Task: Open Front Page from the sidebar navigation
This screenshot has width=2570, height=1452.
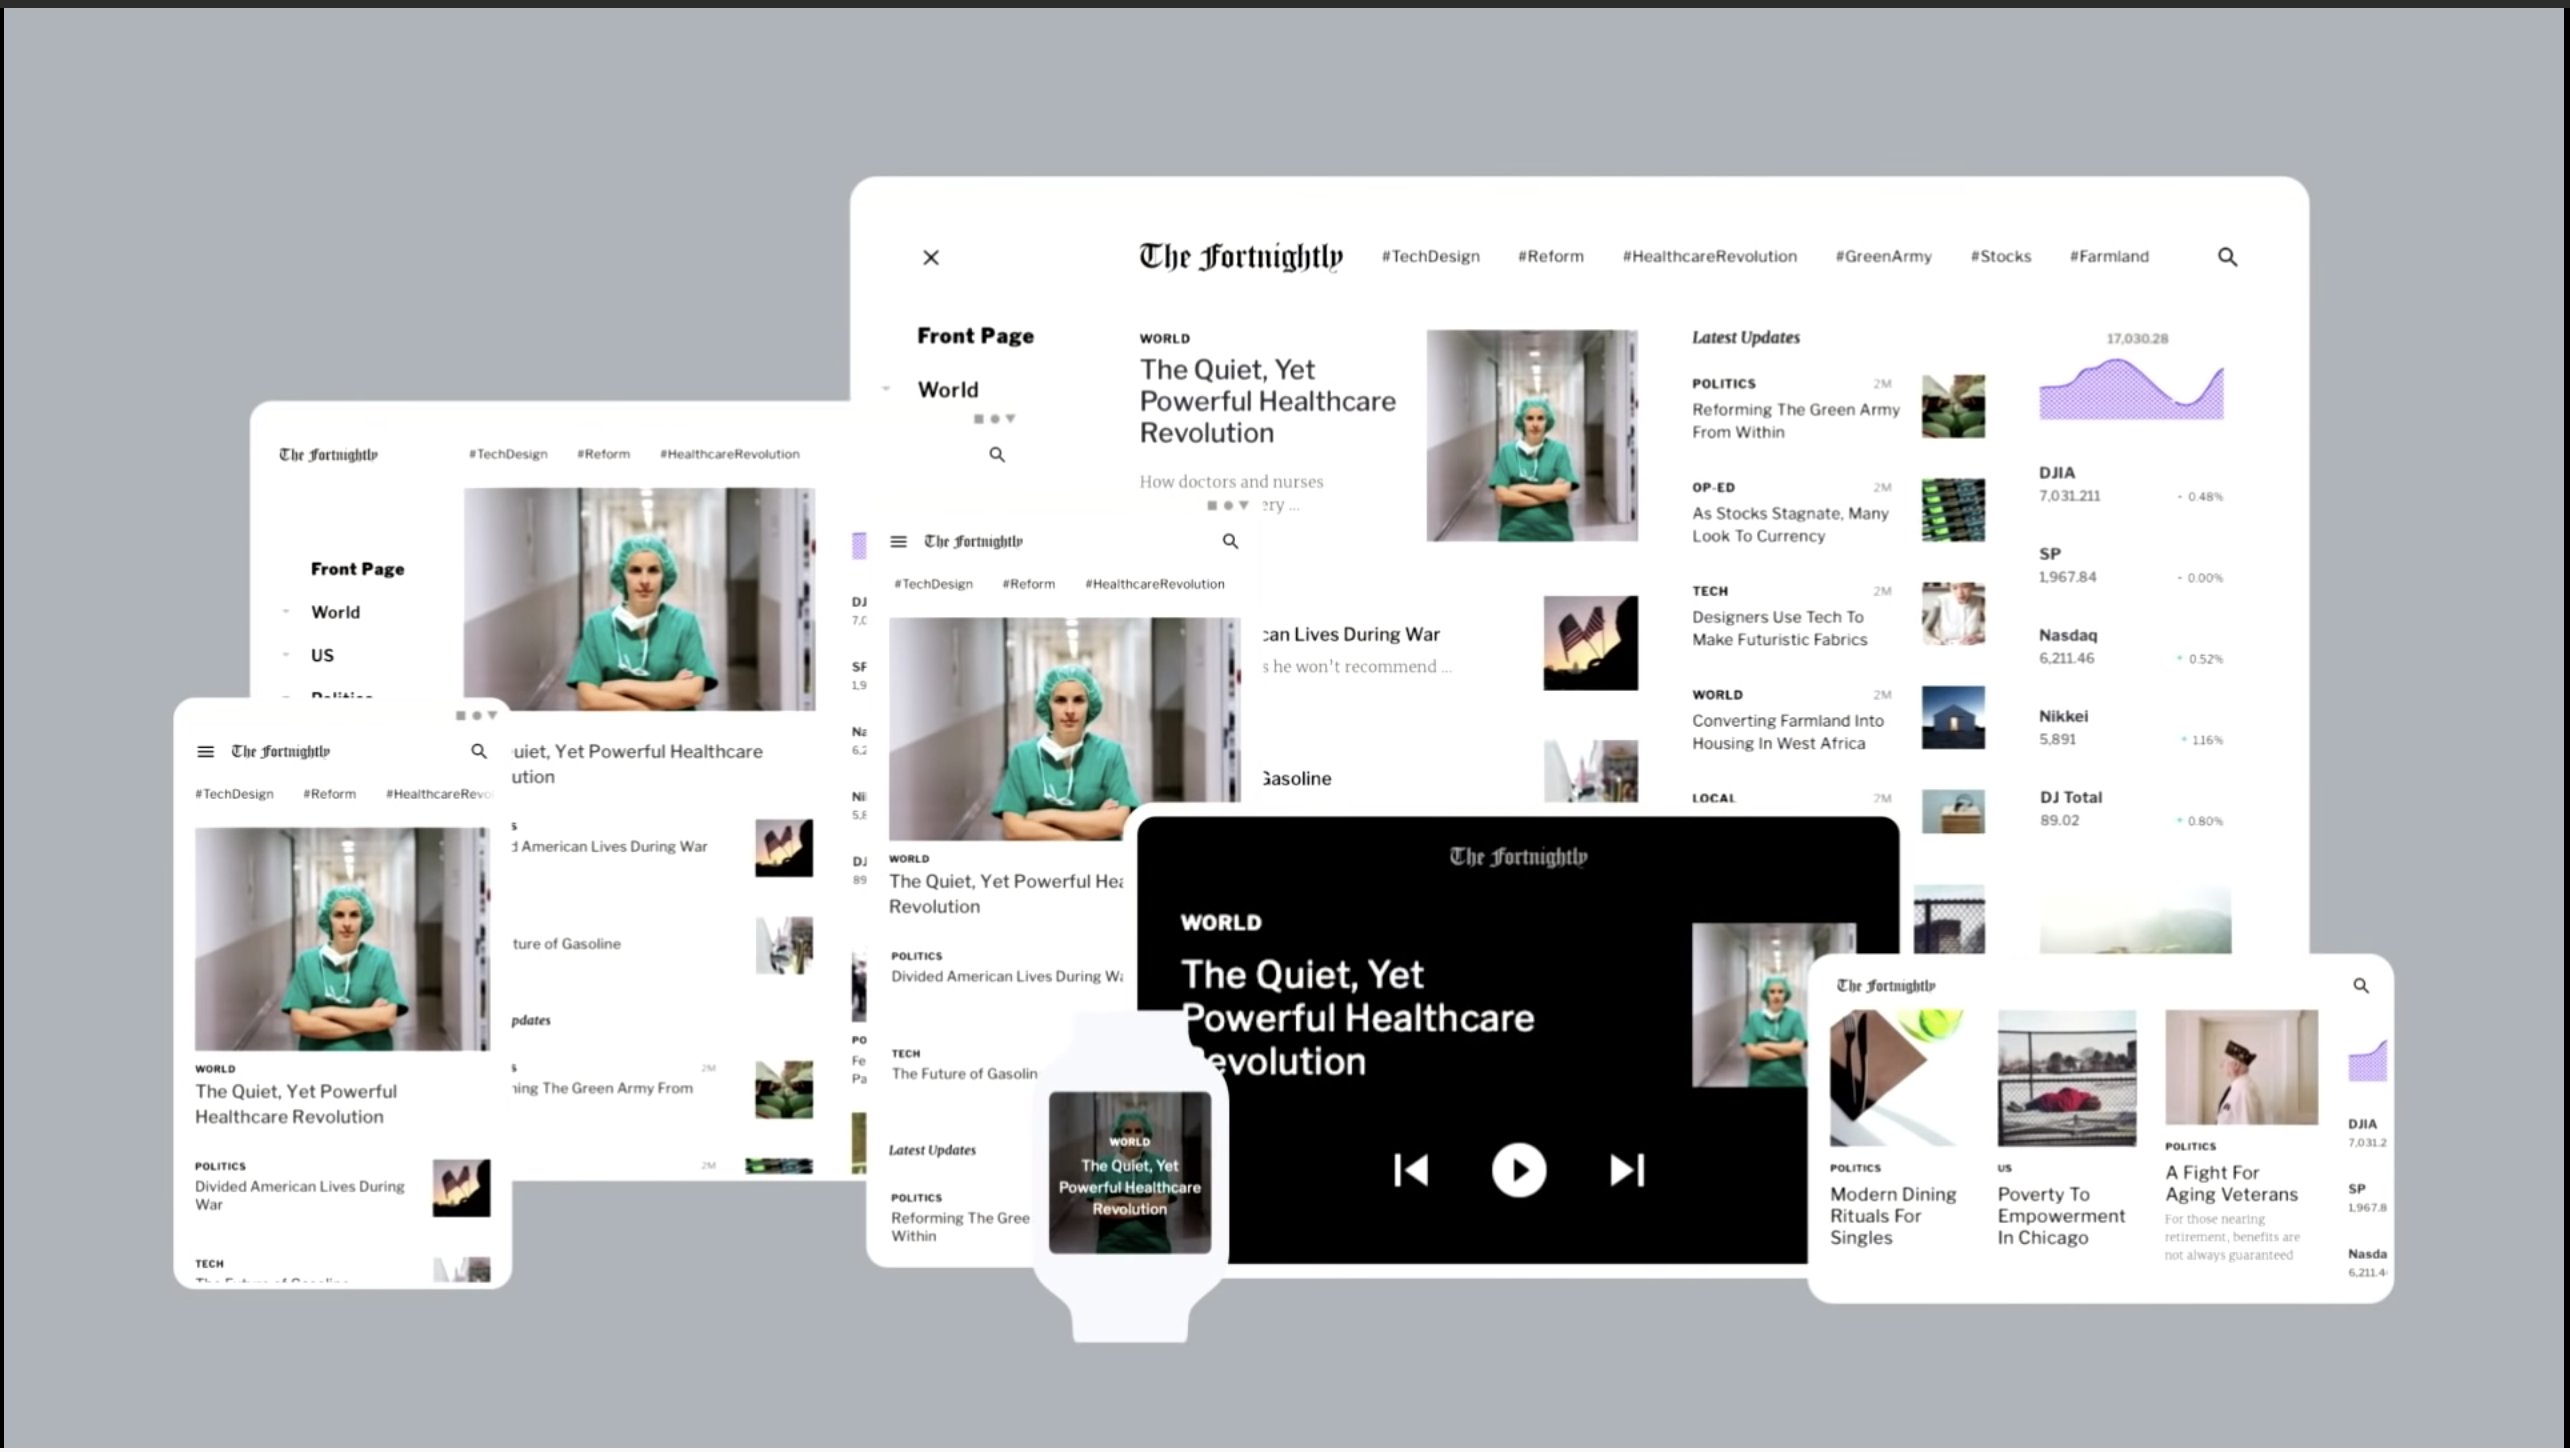Action: click(975, 335)
